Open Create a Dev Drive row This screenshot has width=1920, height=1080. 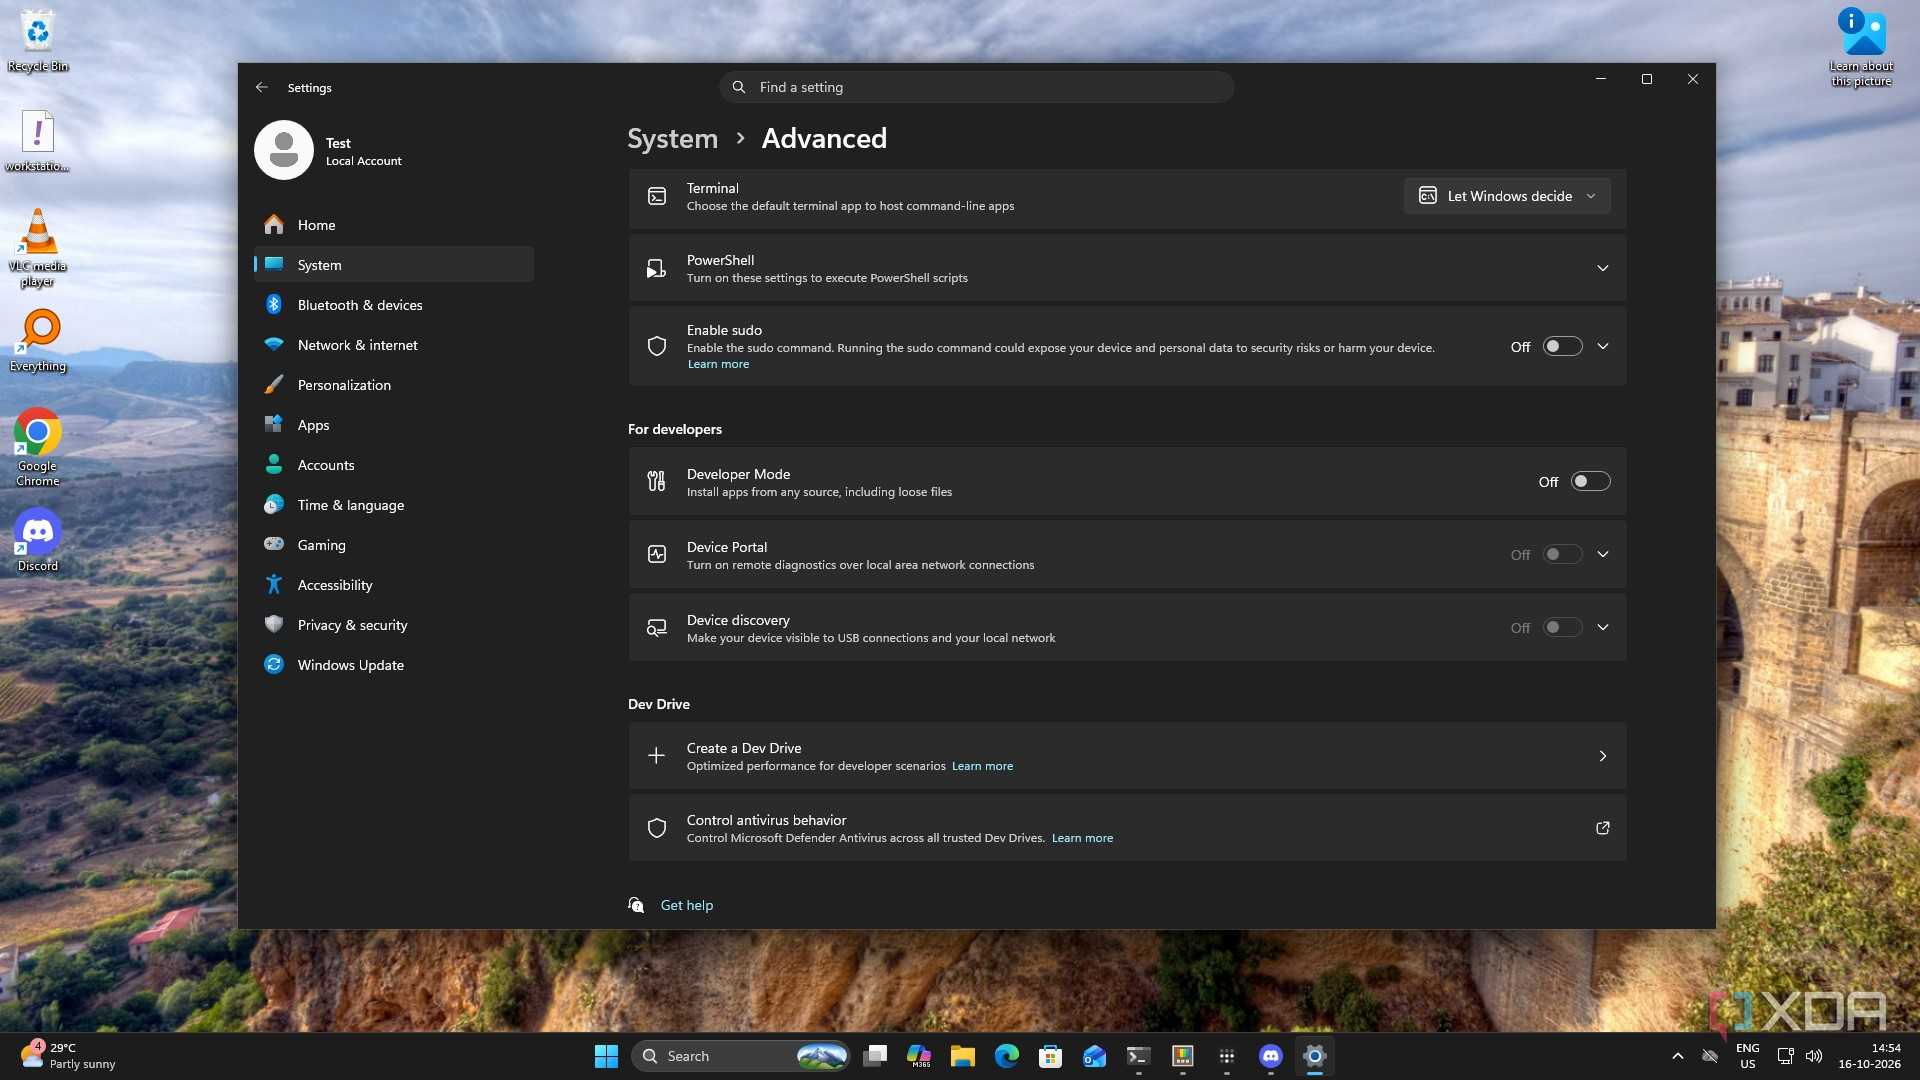tap(1127, 756)
